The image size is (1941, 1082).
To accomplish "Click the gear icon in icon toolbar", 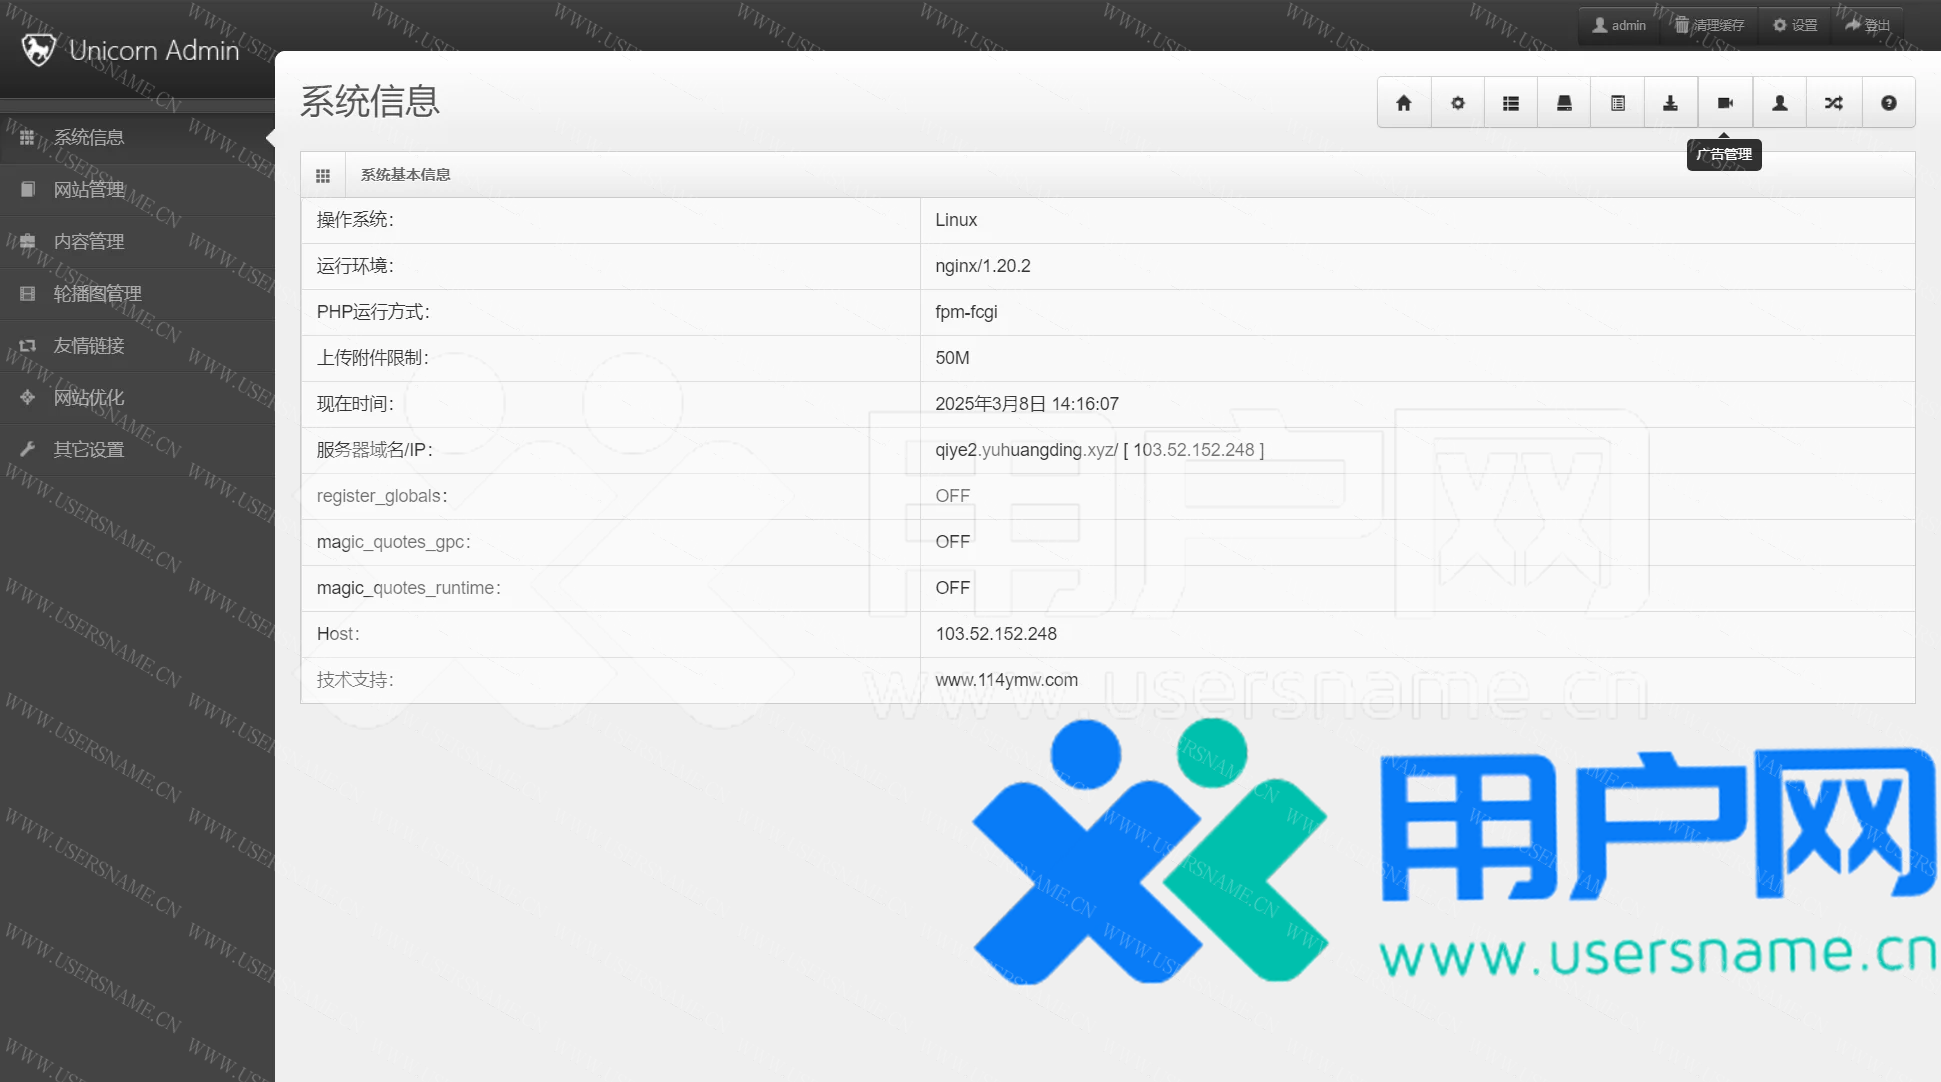I will (1458, 103).
